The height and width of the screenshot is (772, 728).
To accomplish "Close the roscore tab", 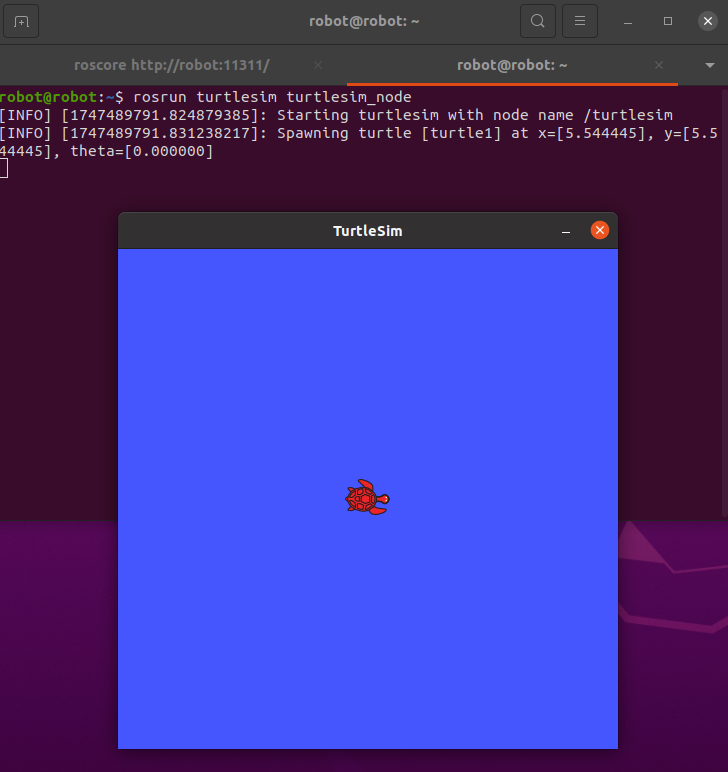I will click(x=318, y=65).
